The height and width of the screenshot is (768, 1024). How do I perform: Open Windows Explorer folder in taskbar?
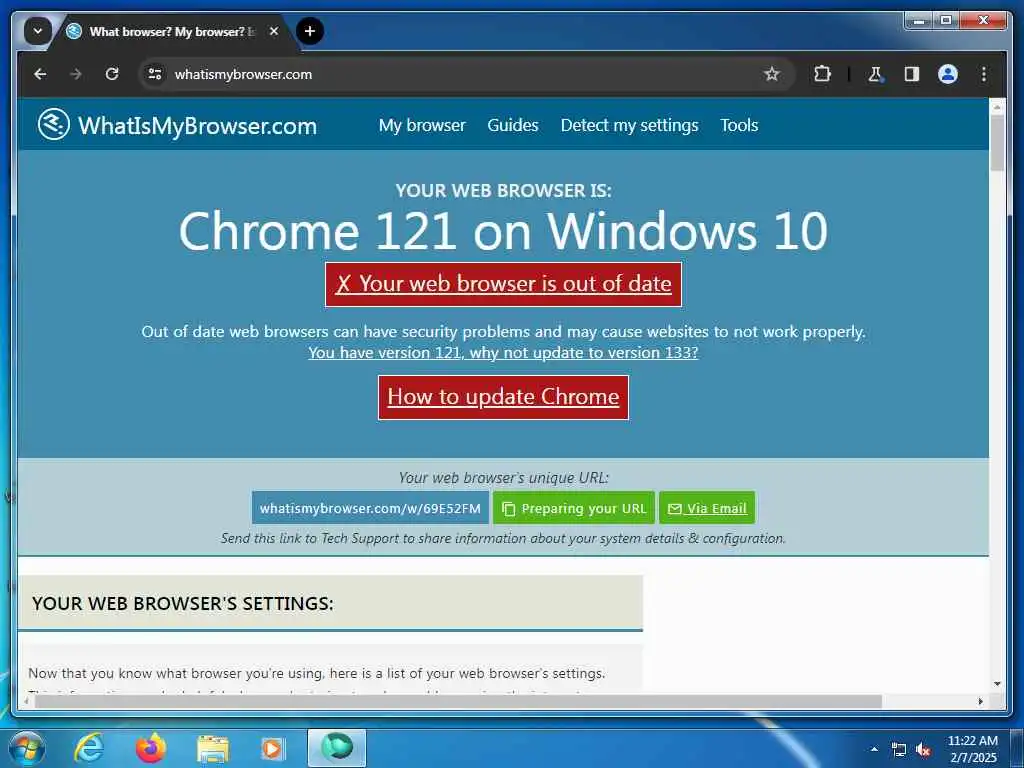212,748
